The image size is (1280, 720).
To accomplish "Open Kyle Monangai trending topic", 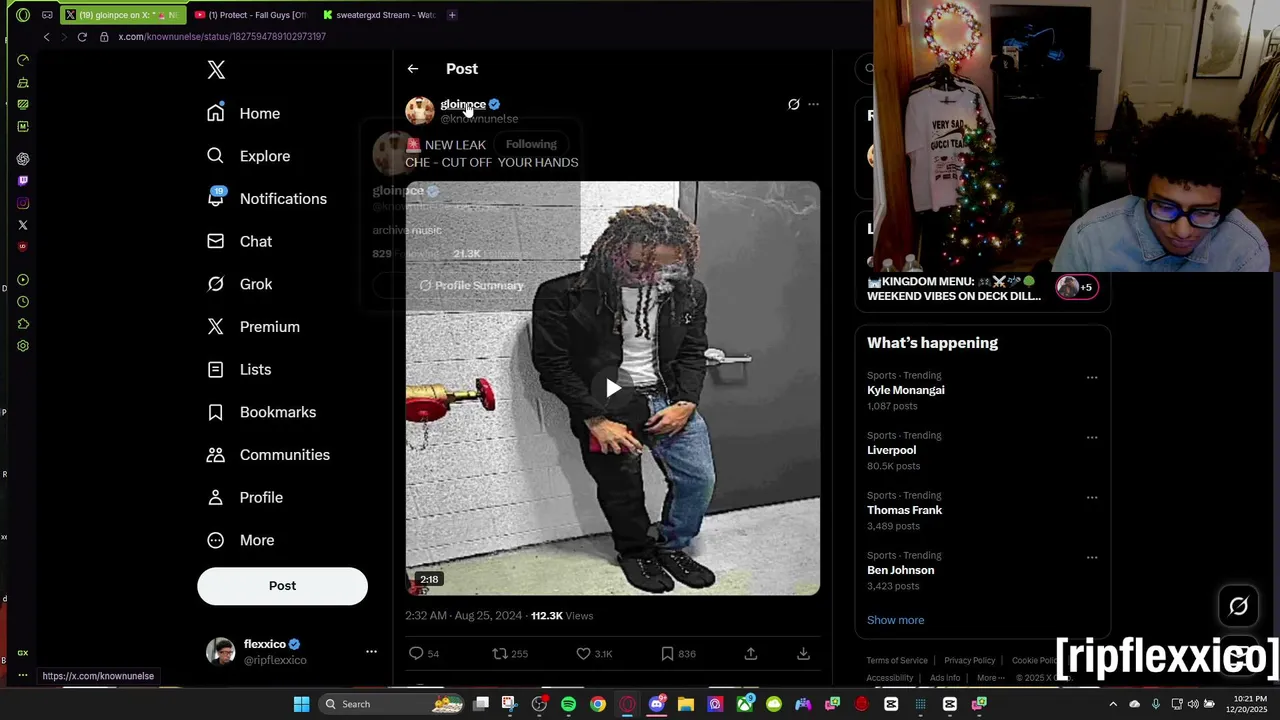I will click(905, 390).
